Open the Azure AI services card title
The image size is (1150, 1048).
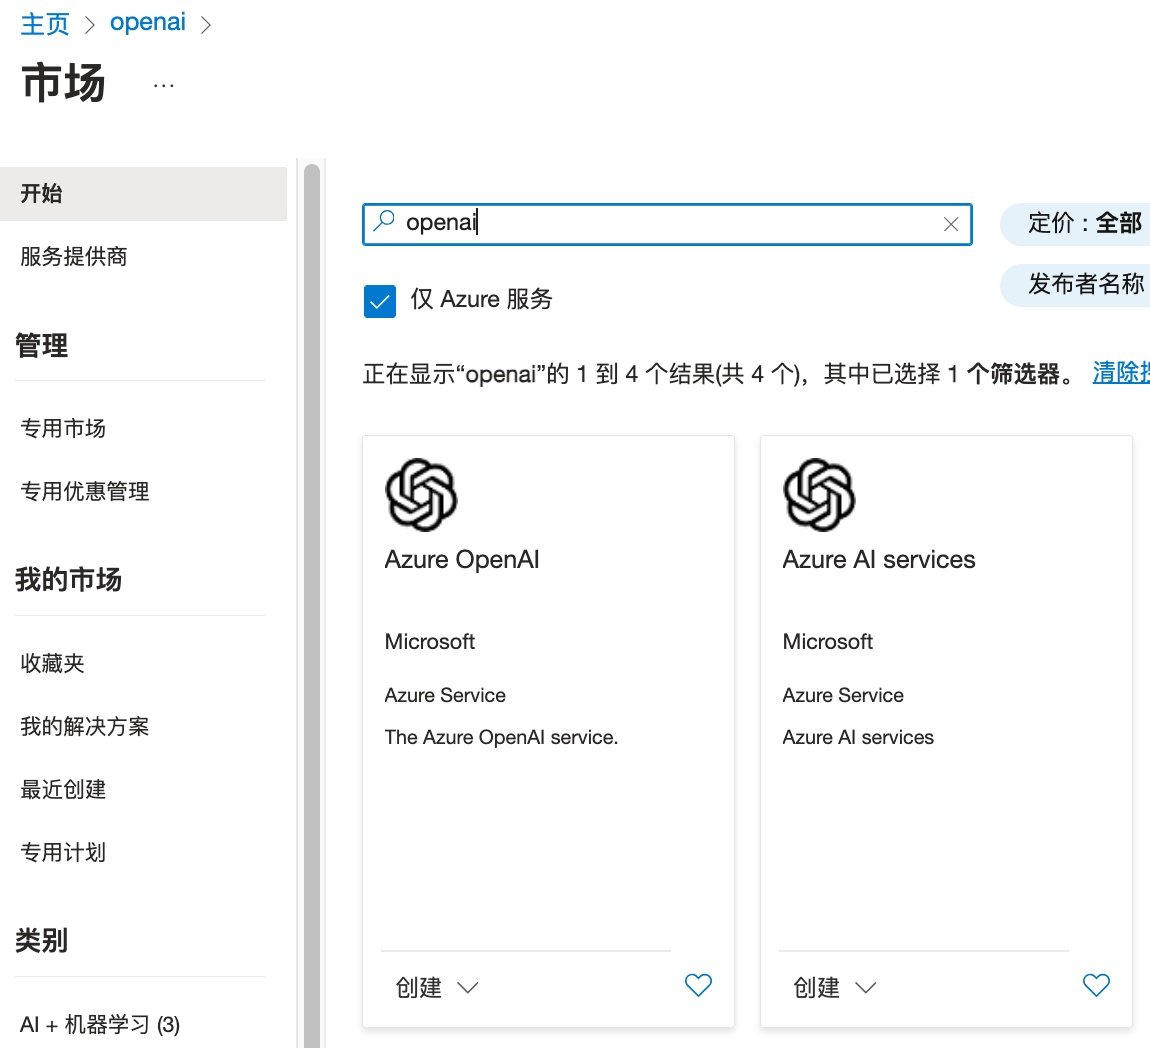[x=879, y=560]
